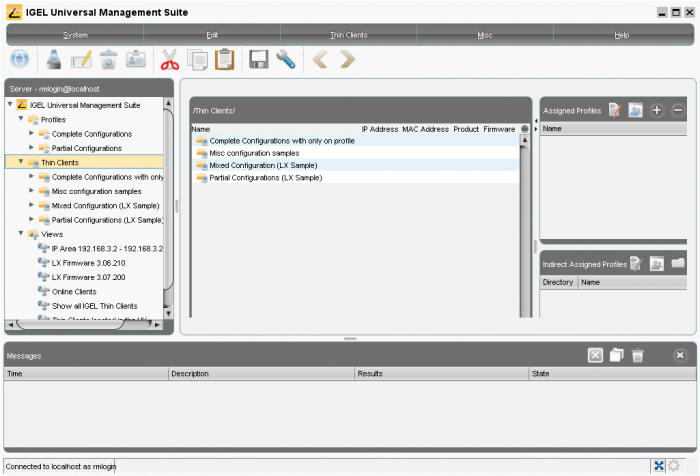700x476 pixels.
Task: Open the Misc menu
Action: (x=485, y=35)
